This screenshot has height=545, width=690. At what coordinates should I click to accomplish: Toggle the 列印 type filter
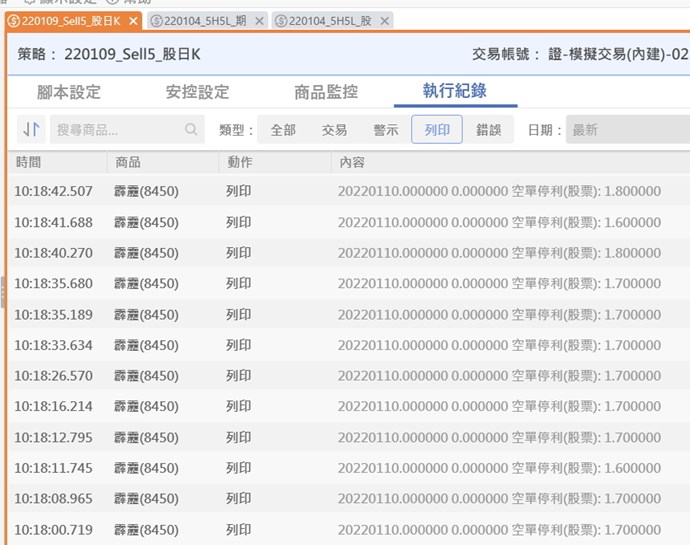tap(437, 130)
